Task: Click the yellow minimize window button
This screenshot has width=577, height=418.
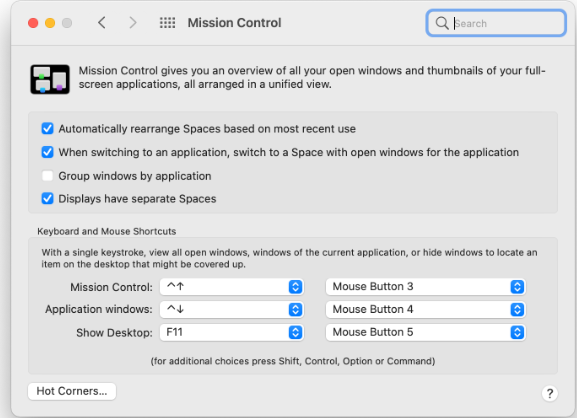Action: coord(50,23)
